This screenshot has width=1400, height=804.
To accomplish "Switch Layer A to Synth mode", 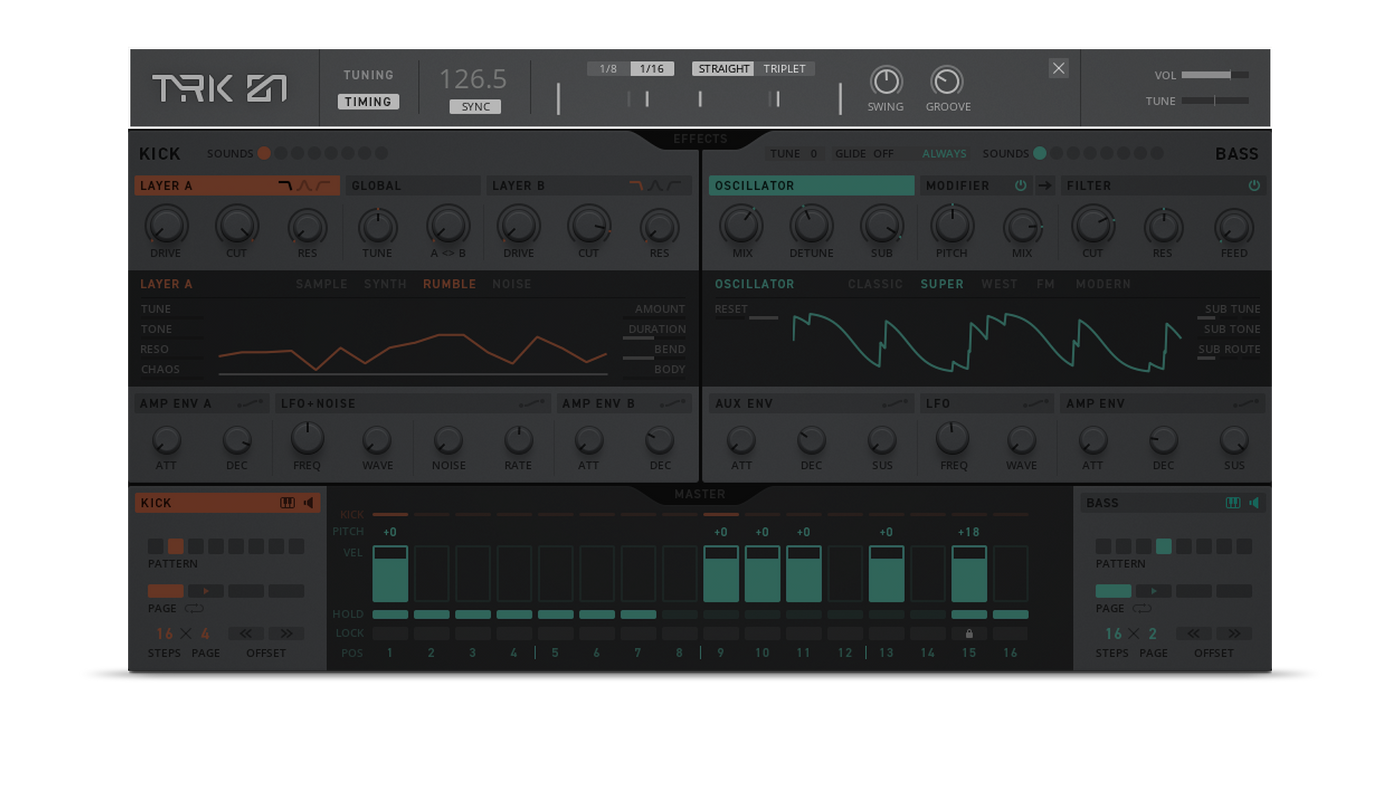I will [x=385, y=284].
